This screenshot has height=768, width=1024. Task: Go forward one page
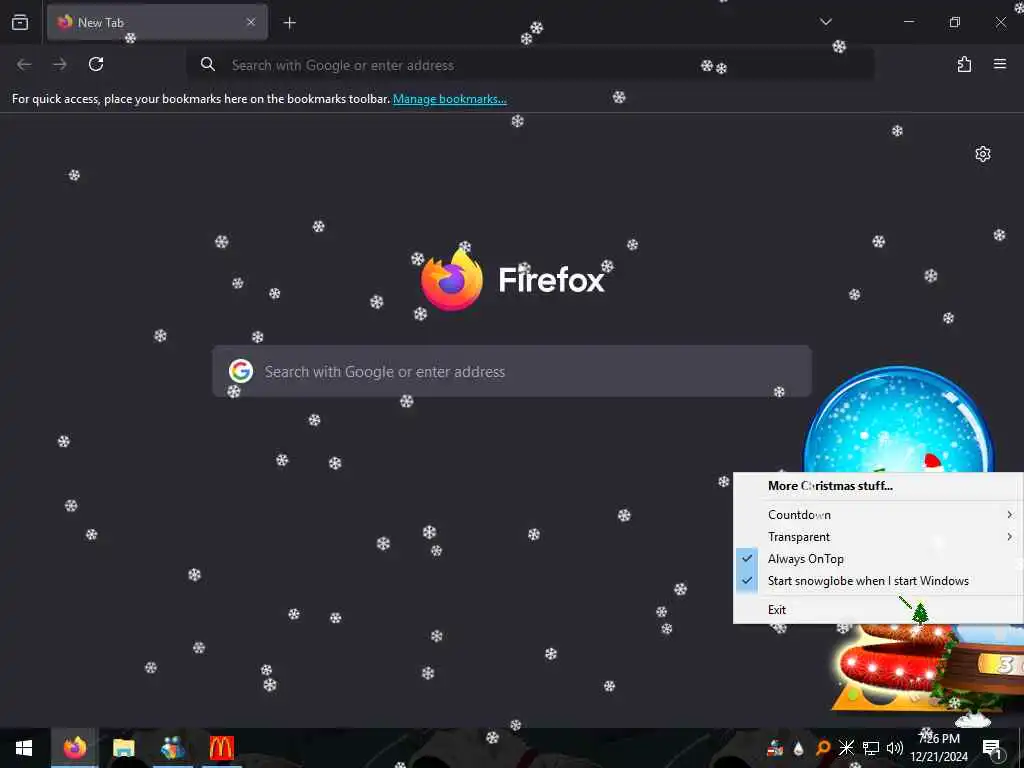coord(60,64)
